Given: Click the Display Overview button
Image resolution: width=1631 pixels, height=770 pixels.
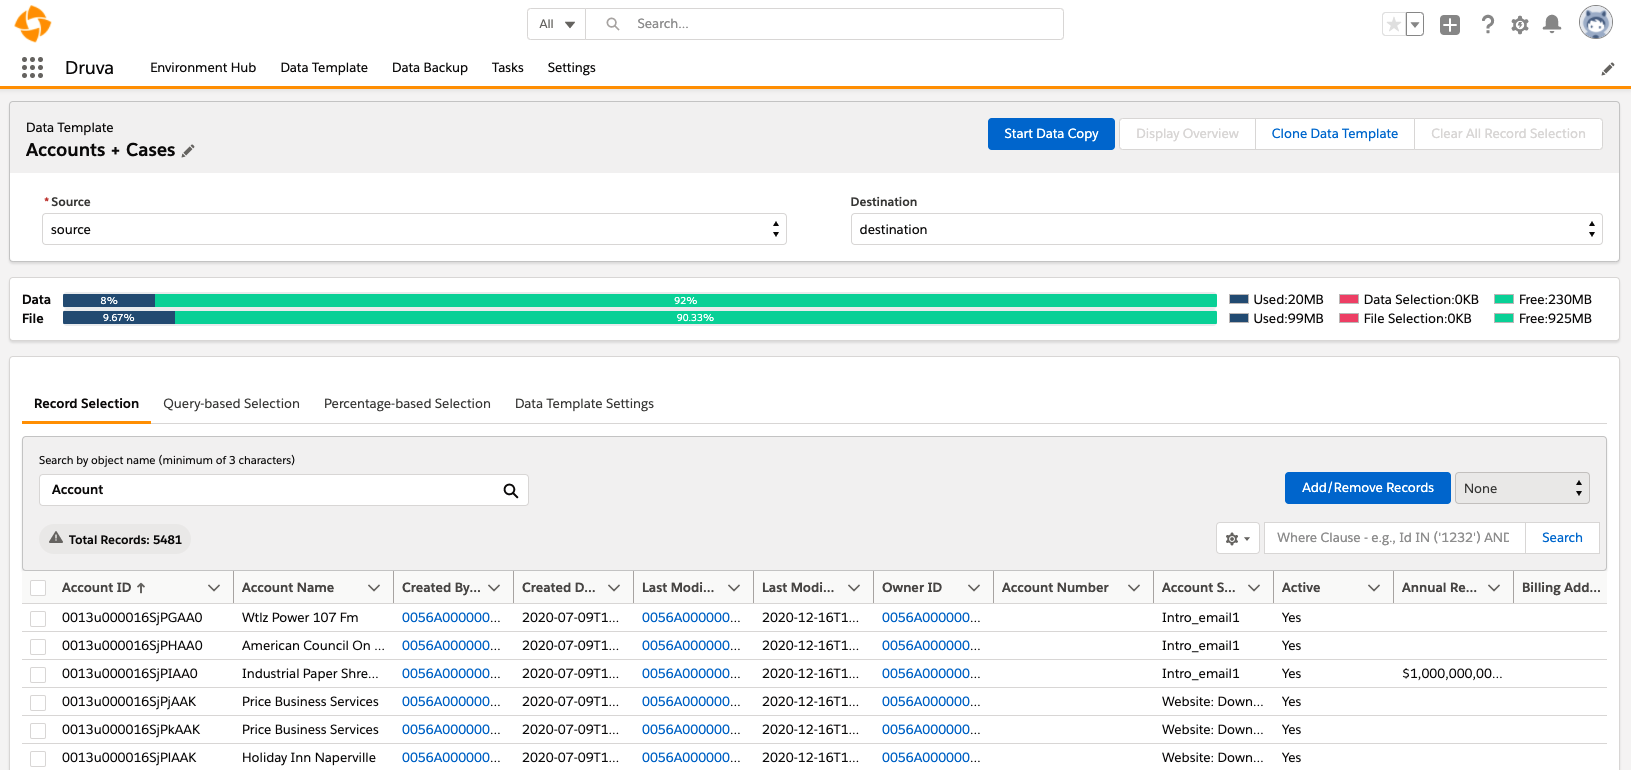Looking at the screenshot, I should pyautogui.click(x=1187, y=134).
